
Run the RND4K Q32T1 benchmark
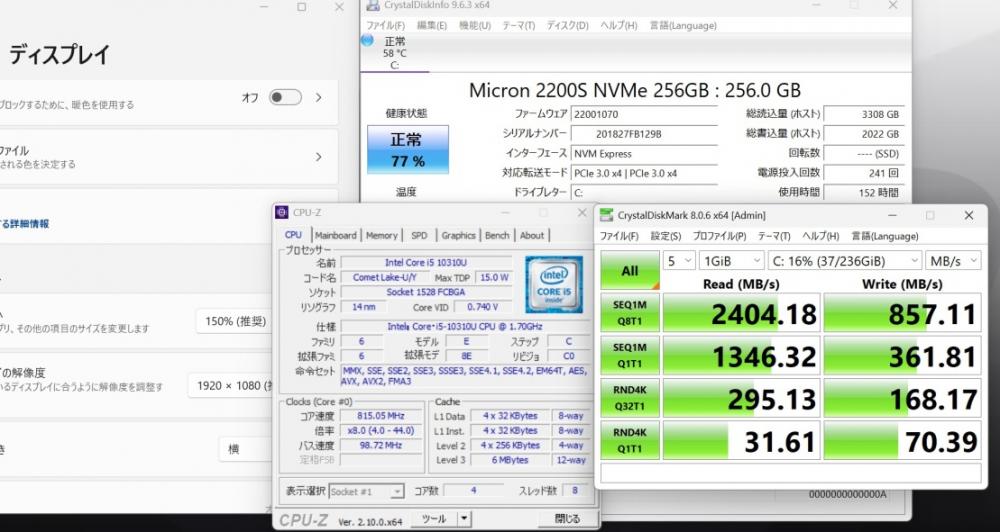629,397
